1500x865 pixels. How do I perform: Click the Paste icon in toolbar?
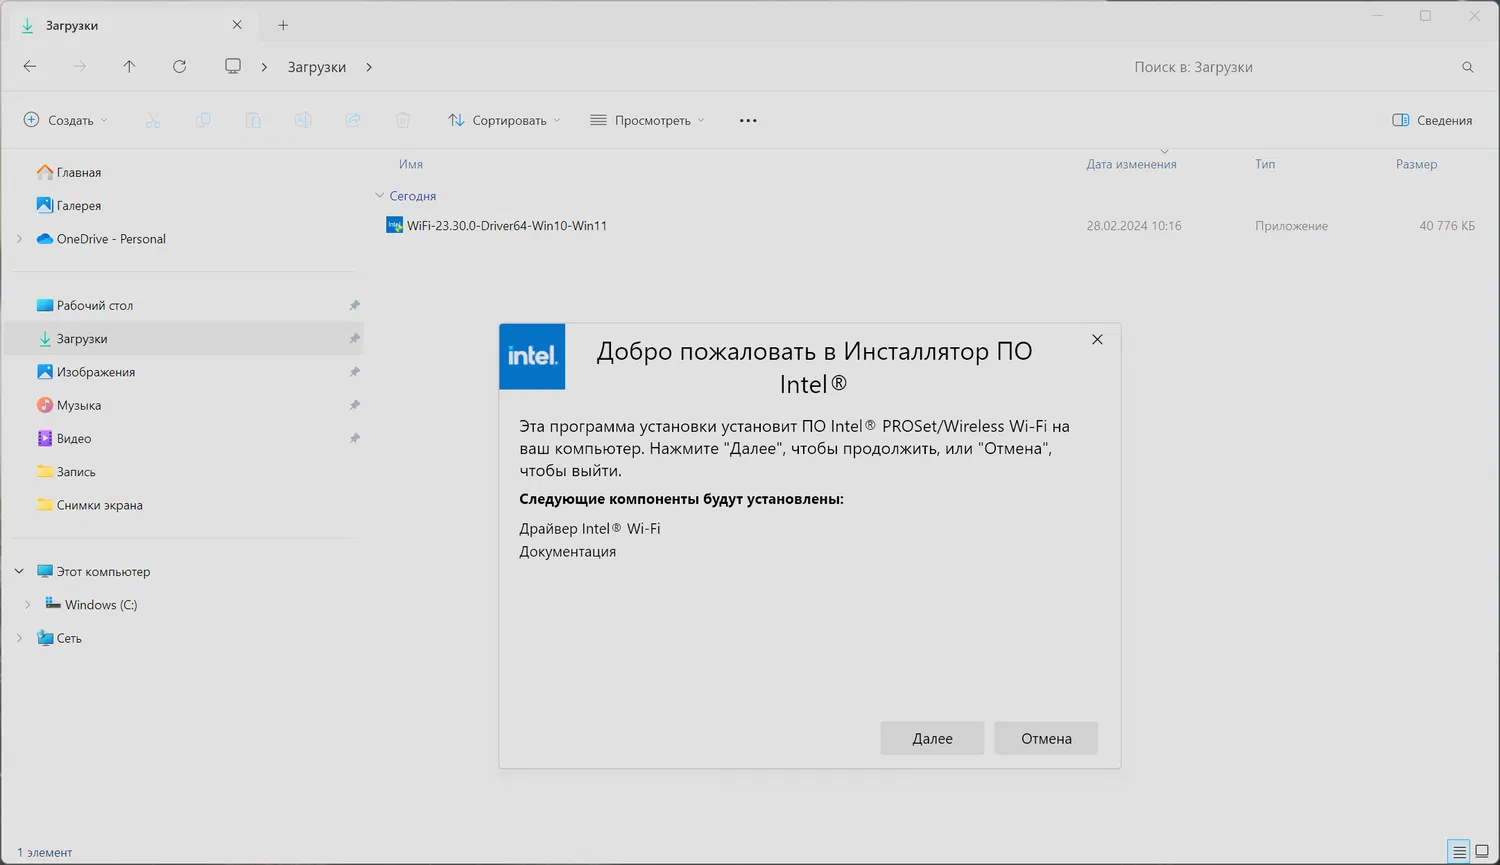click(253, 120)
